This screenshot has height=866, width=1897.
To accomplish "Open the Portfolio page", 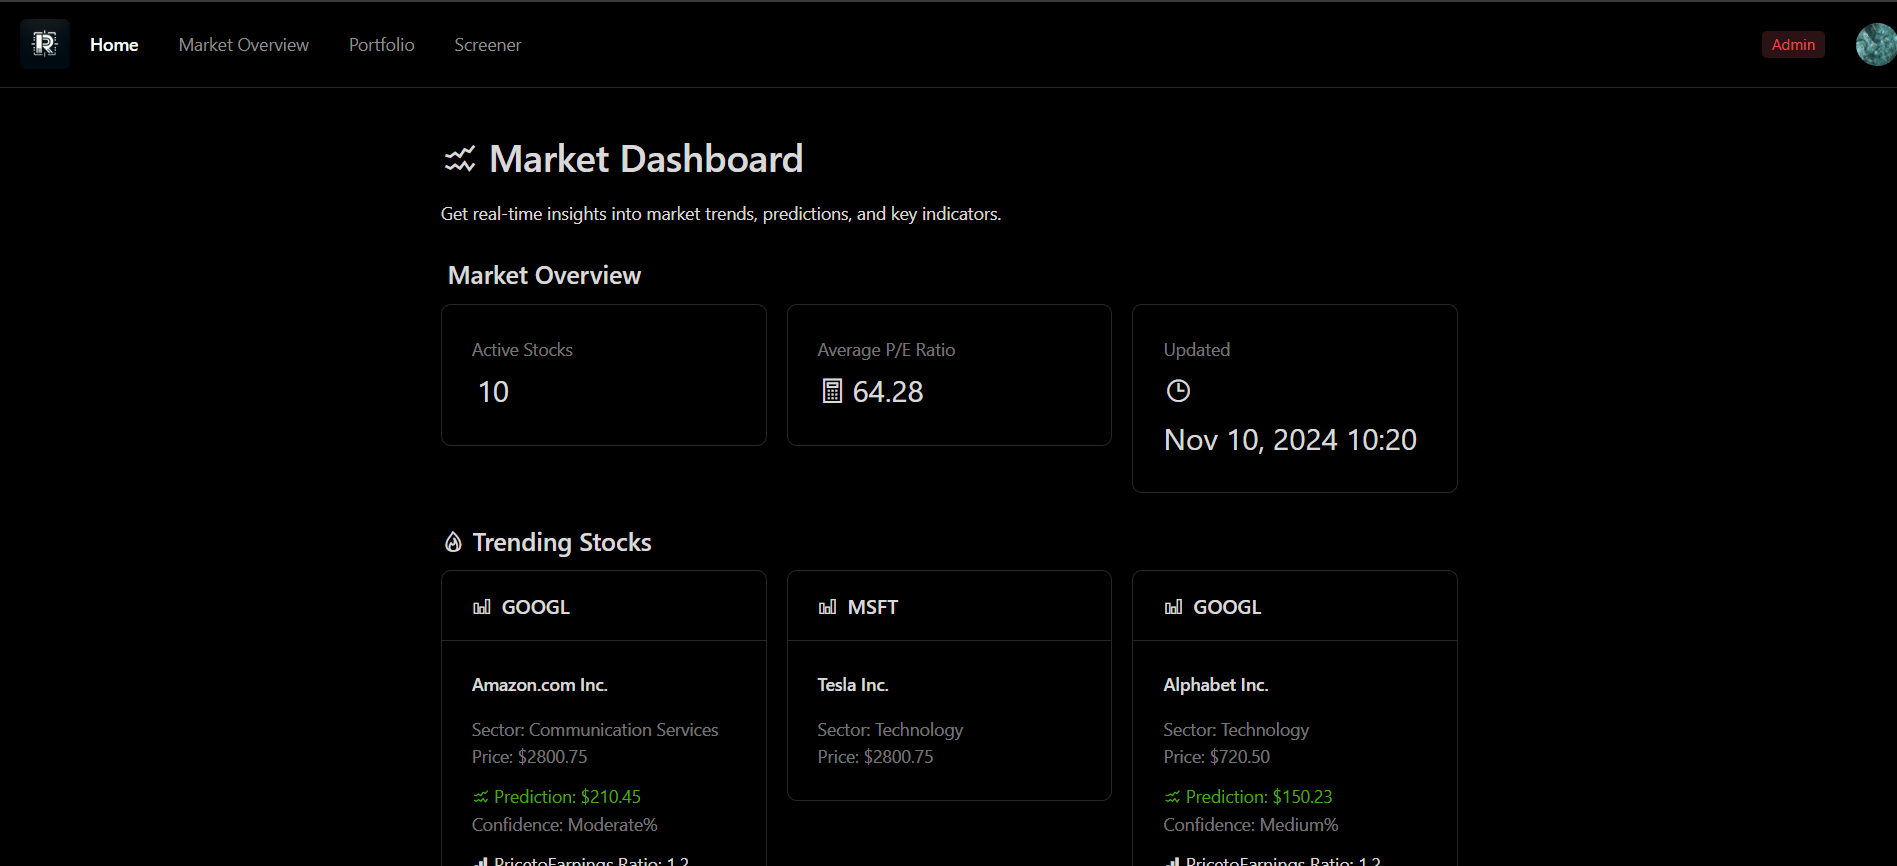I will coord(381,45).
